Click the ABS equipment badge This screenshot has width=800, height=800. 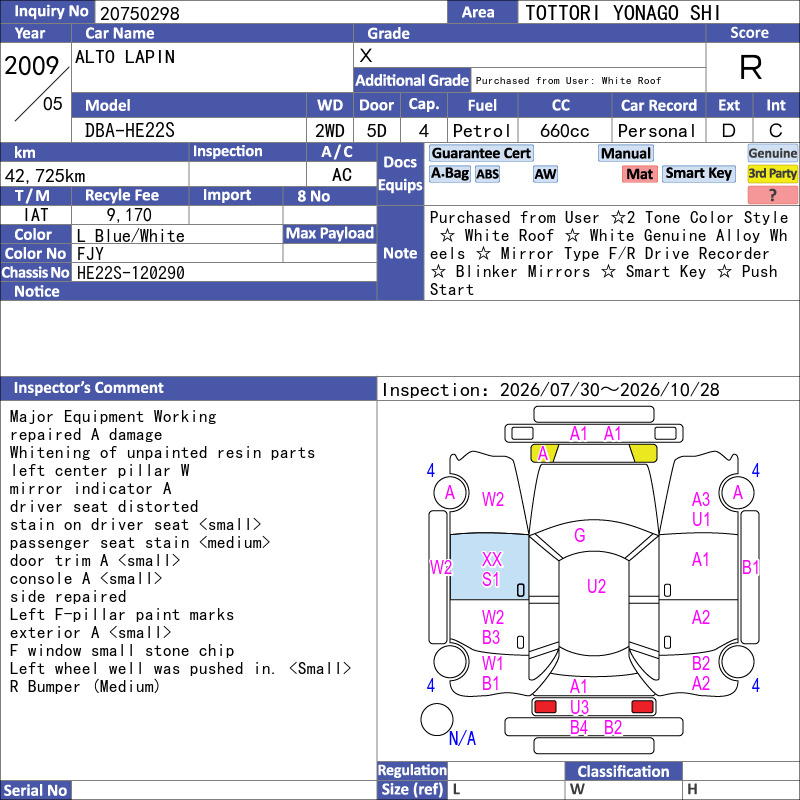click(x=487, y=174)
